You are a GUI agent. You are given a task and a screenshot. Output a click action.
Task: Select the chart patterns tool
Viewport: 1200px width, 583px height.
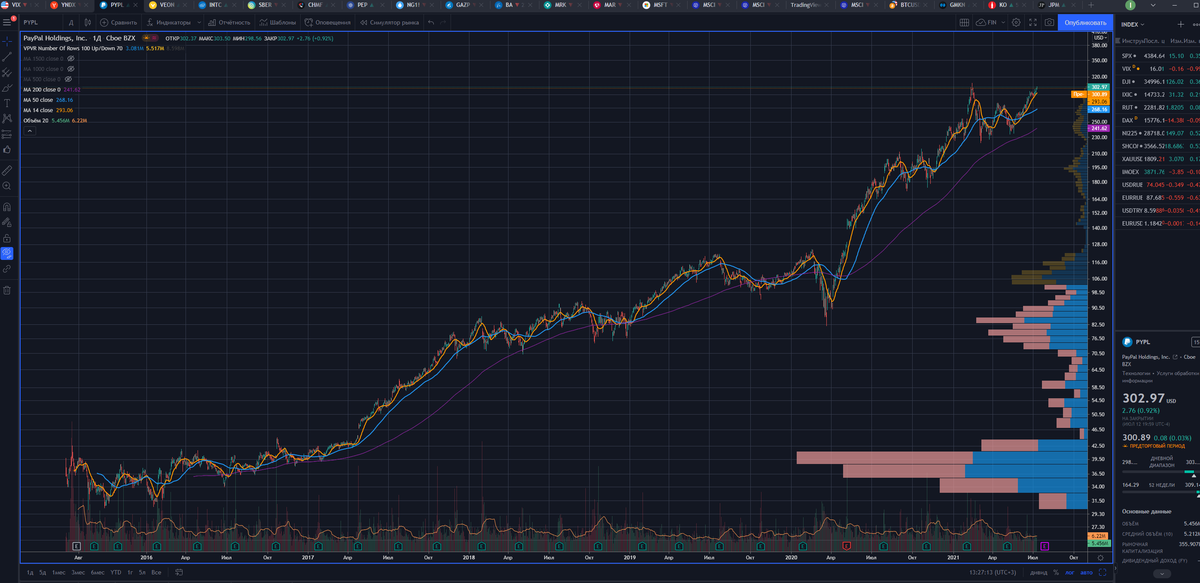tap(7, 117)
